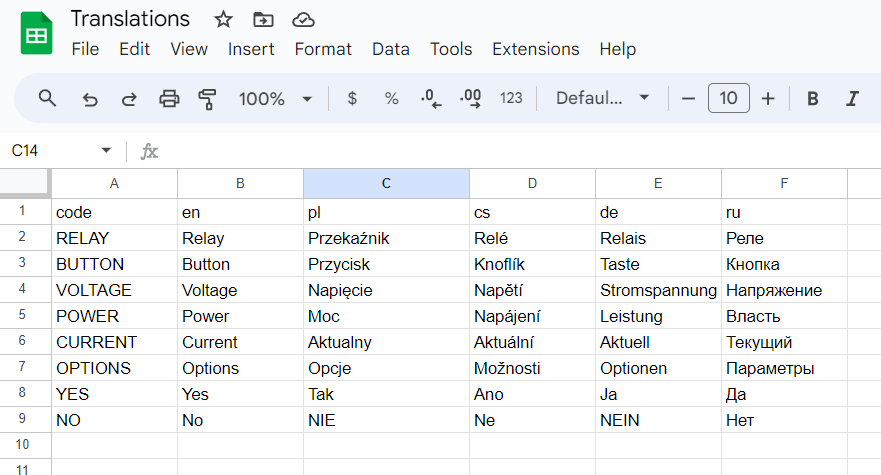Format as currency with dollar icon

352,98
